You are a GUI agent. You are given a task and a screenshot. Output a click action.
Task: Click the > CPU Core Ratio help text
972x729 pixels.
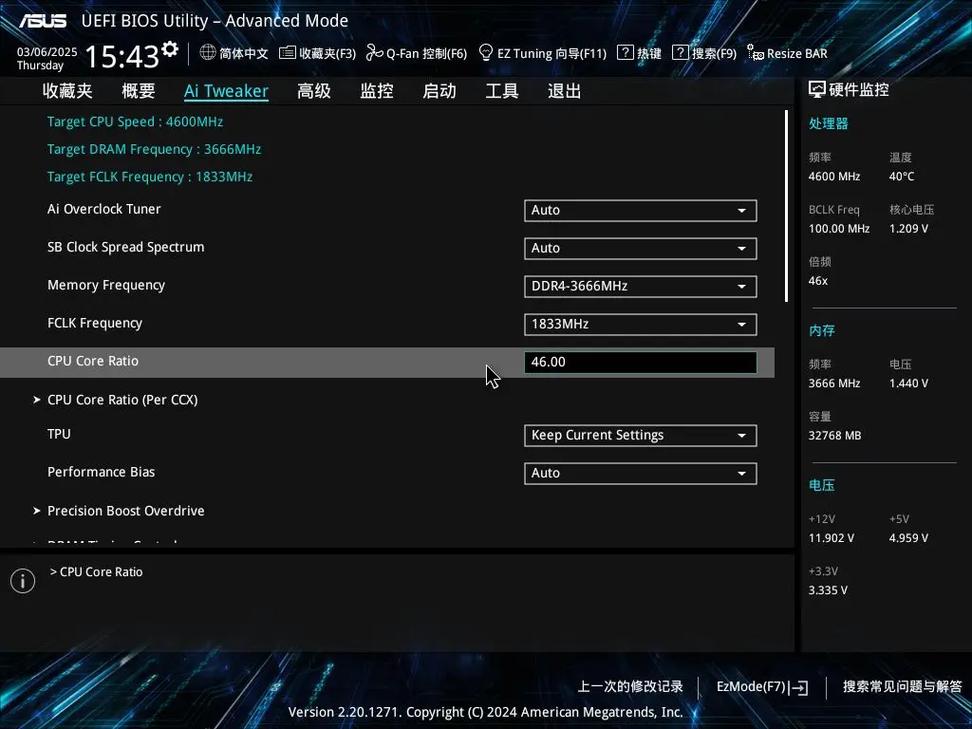coord(96,572)
